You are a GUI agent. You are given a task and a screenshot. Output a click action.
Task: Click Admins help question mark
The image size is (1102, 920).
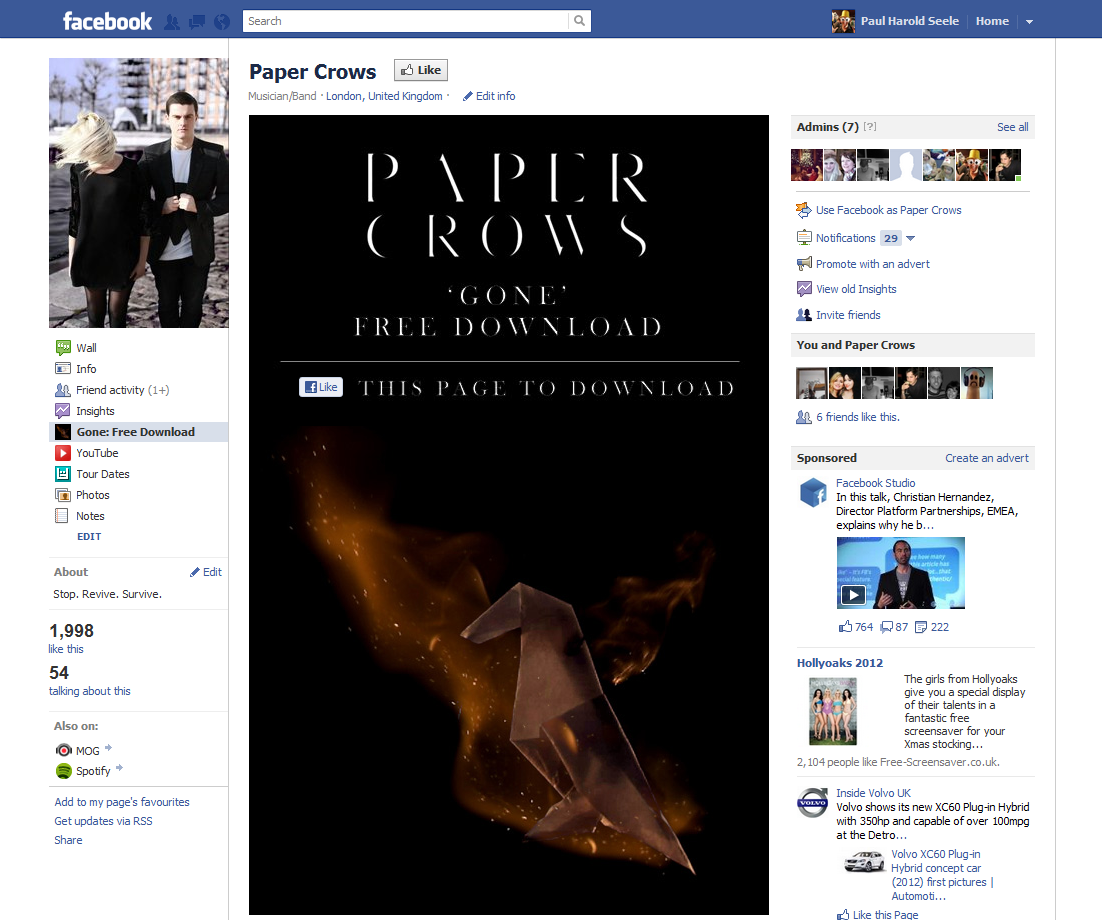(x=870, y=127)
